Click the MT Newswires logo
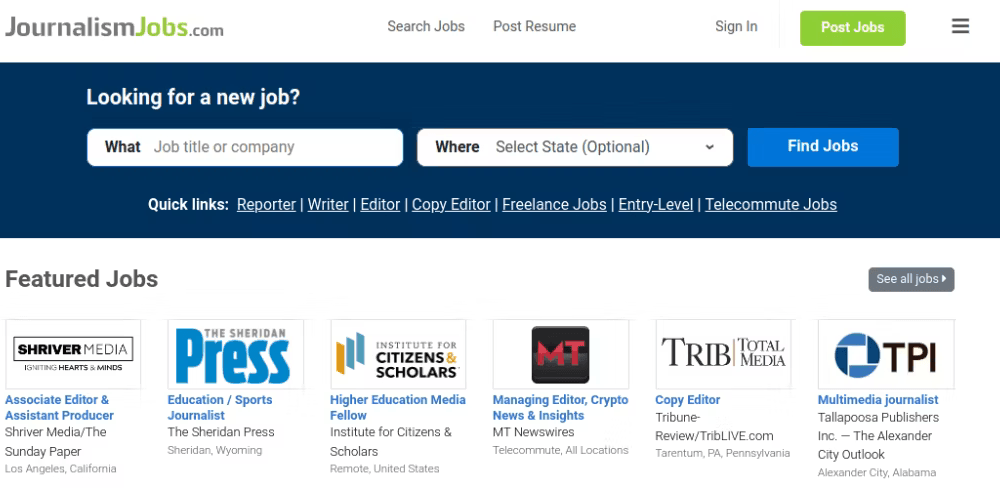 pos(561,354)
